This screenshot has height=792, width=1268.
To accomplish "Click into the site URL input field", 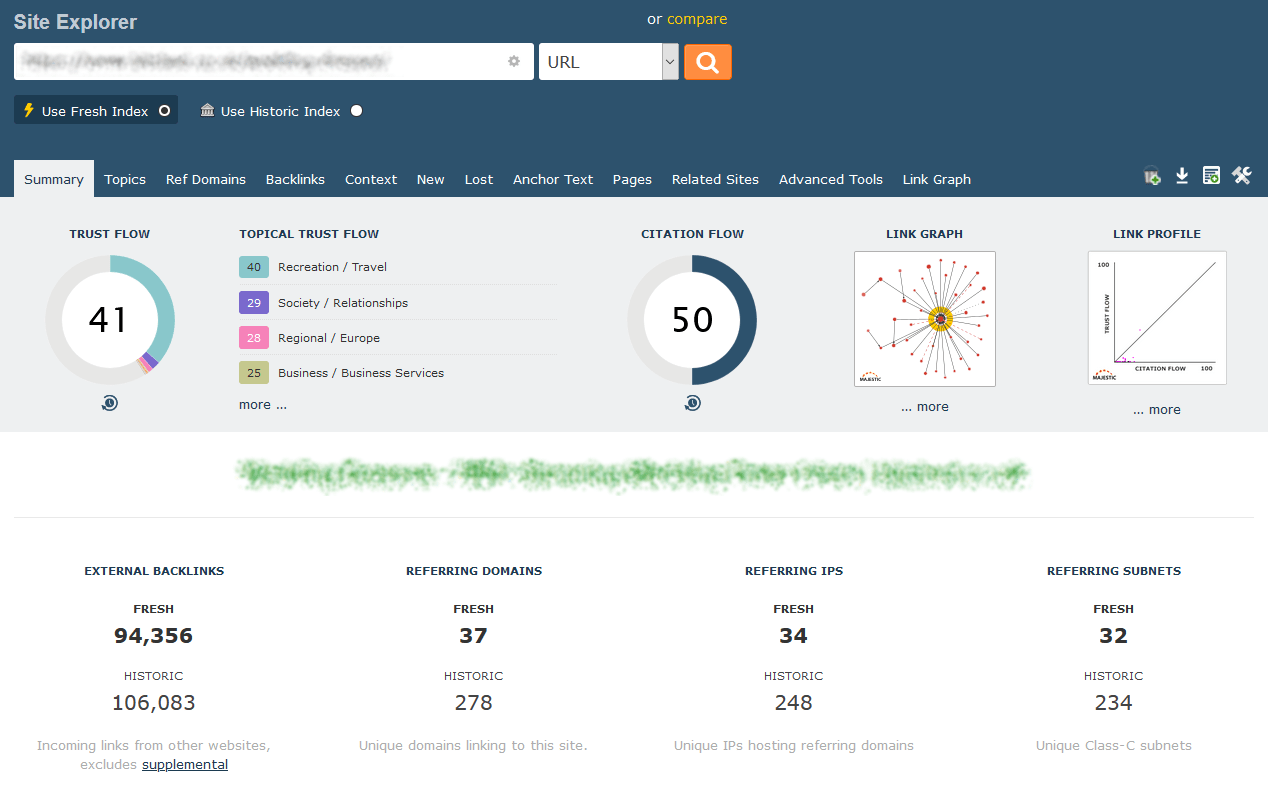I will point(260,61).
